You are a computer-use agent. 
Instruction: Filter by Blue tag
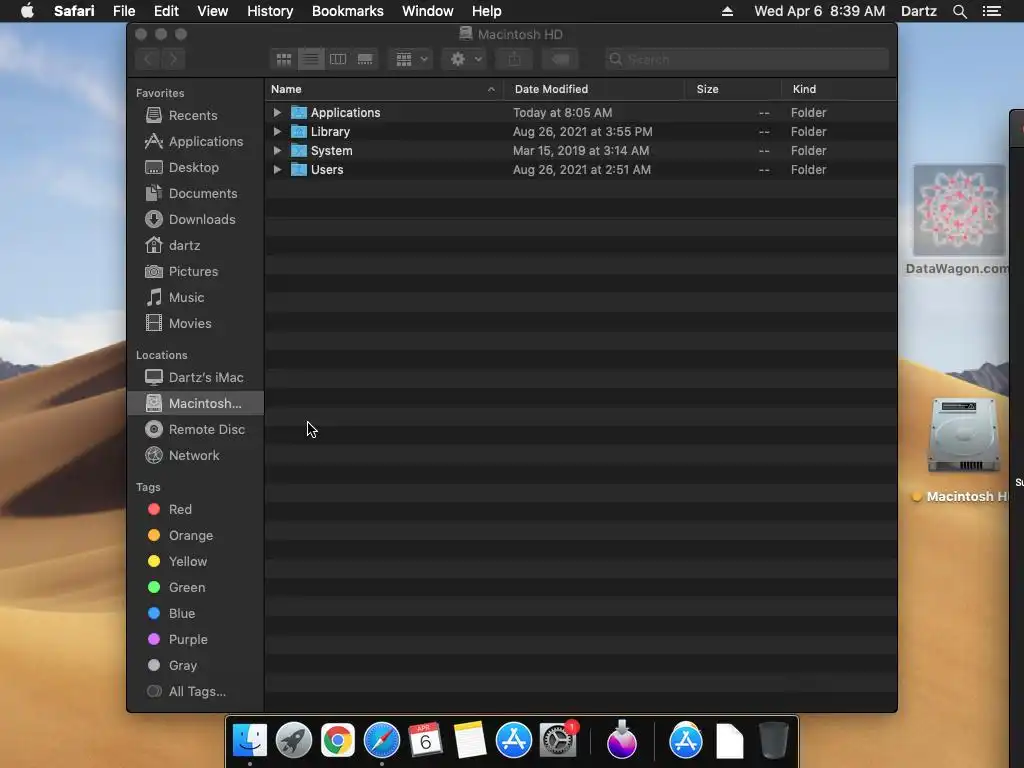tap(196, 613)
